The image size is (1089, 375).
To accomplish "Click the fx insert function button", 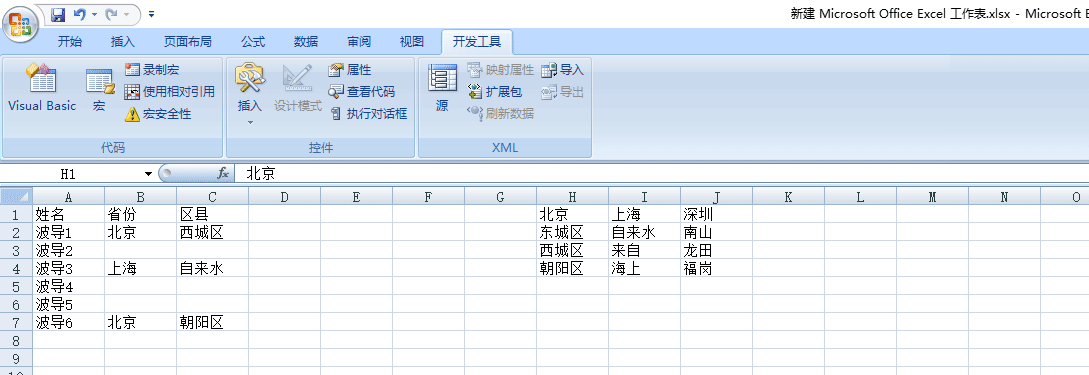I will pos(223,174).
